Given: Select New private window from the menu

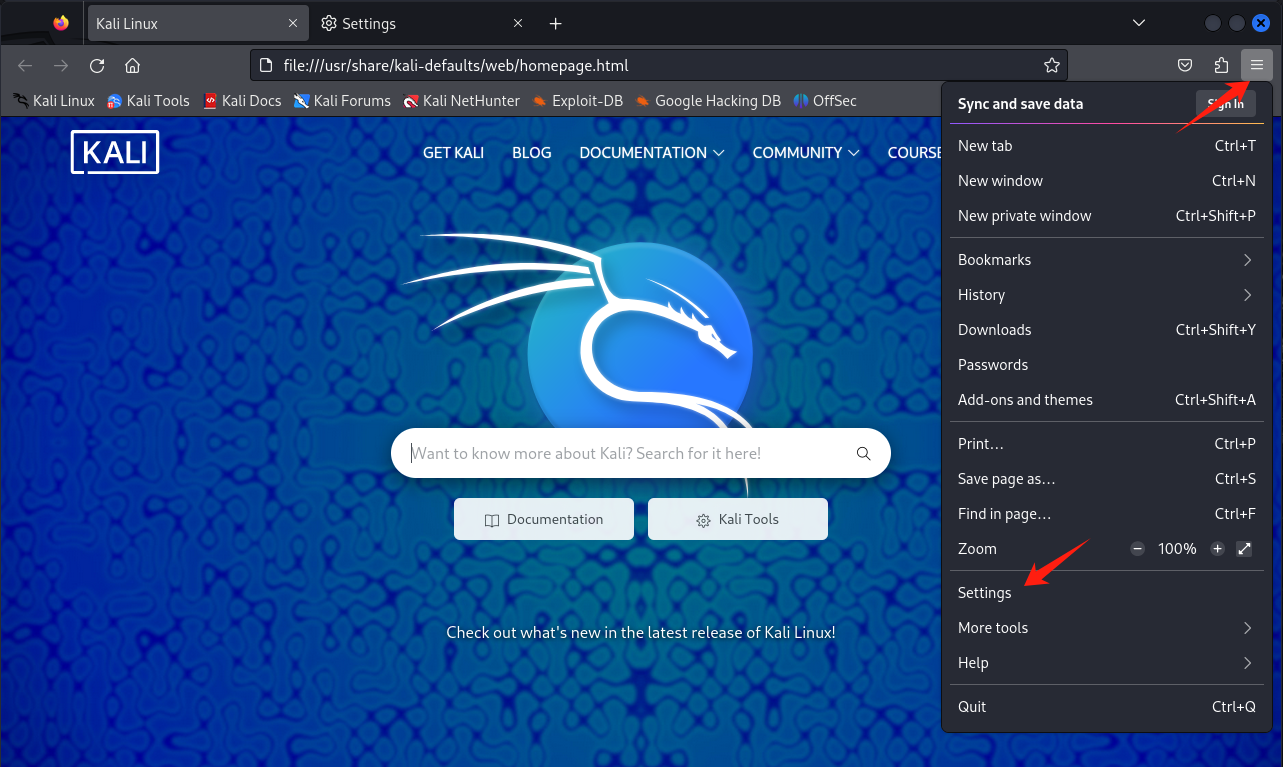Looking at the screenshot, I should (1107, 216).
